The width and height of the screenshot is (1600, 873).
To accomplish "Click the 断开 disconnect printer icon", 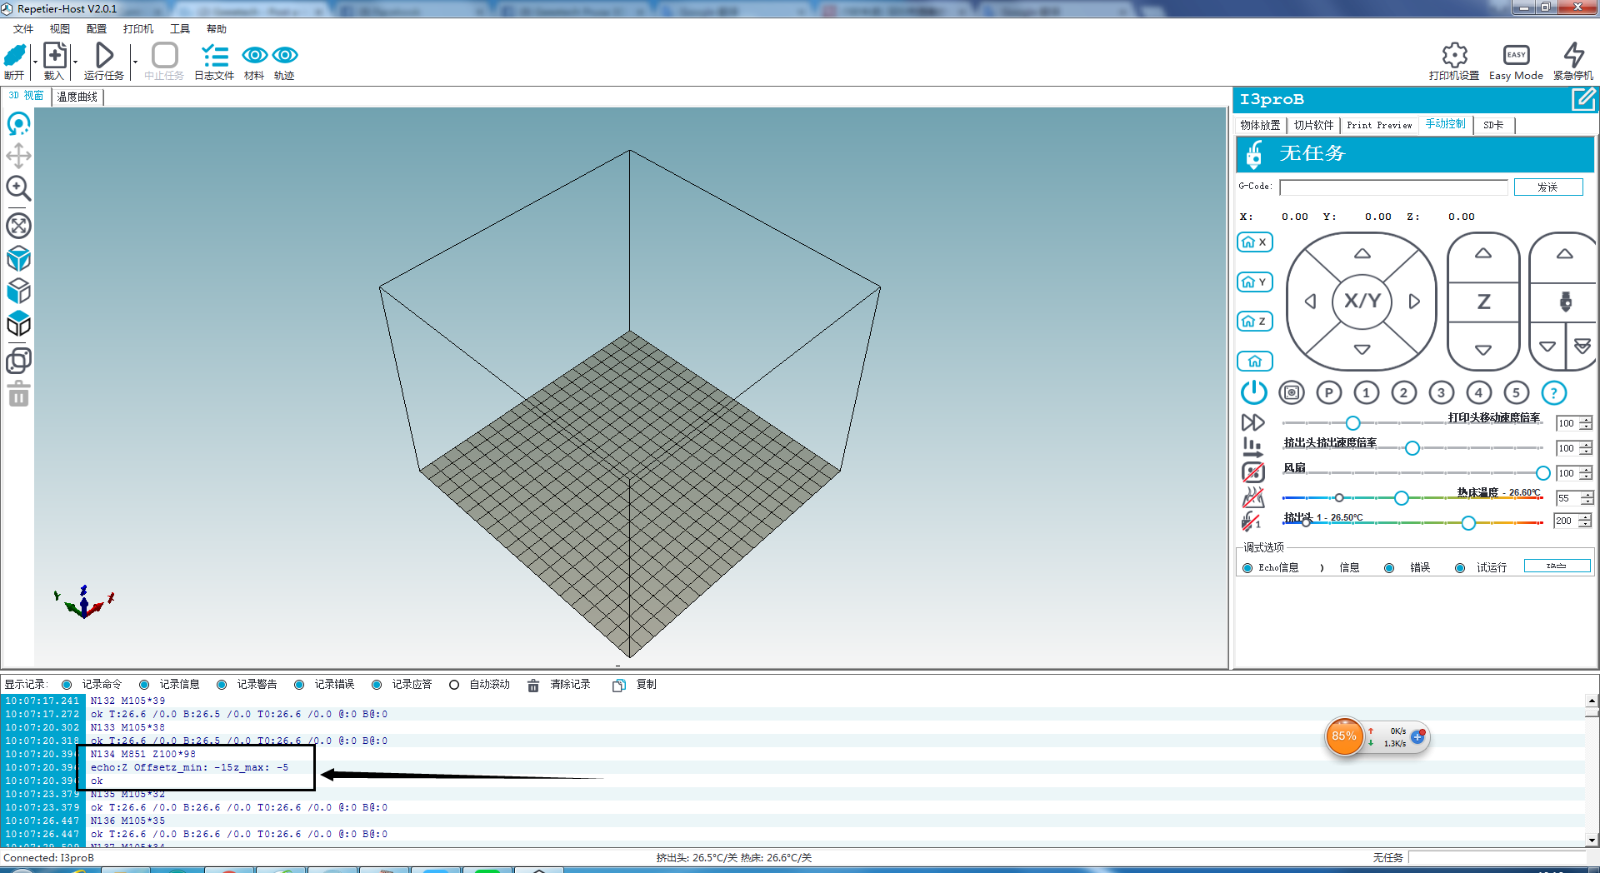I will (x=15, y=55).
